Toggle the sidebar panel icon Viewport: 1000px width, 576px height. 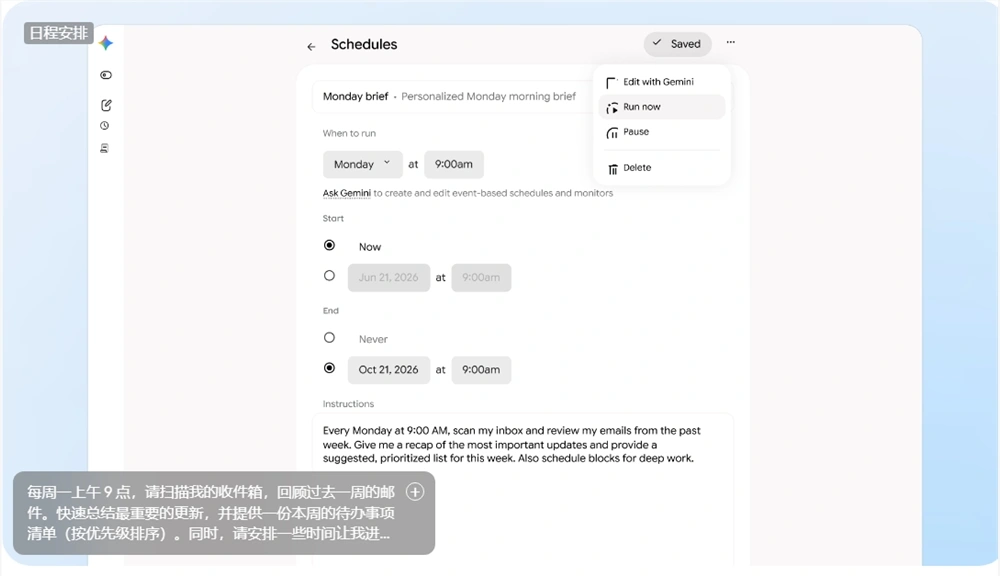click(106, 75)
